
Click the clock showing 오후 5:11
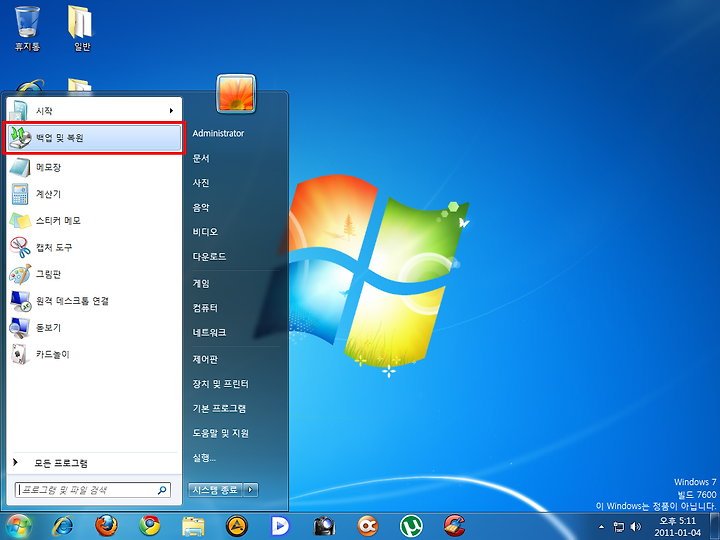coord(678,527)
